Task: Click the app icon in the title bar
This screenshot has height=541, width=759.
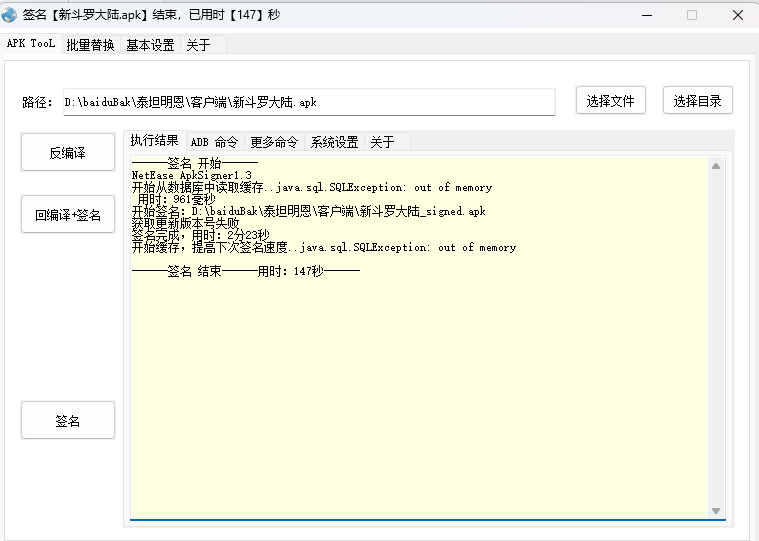Action: (9, 15)
